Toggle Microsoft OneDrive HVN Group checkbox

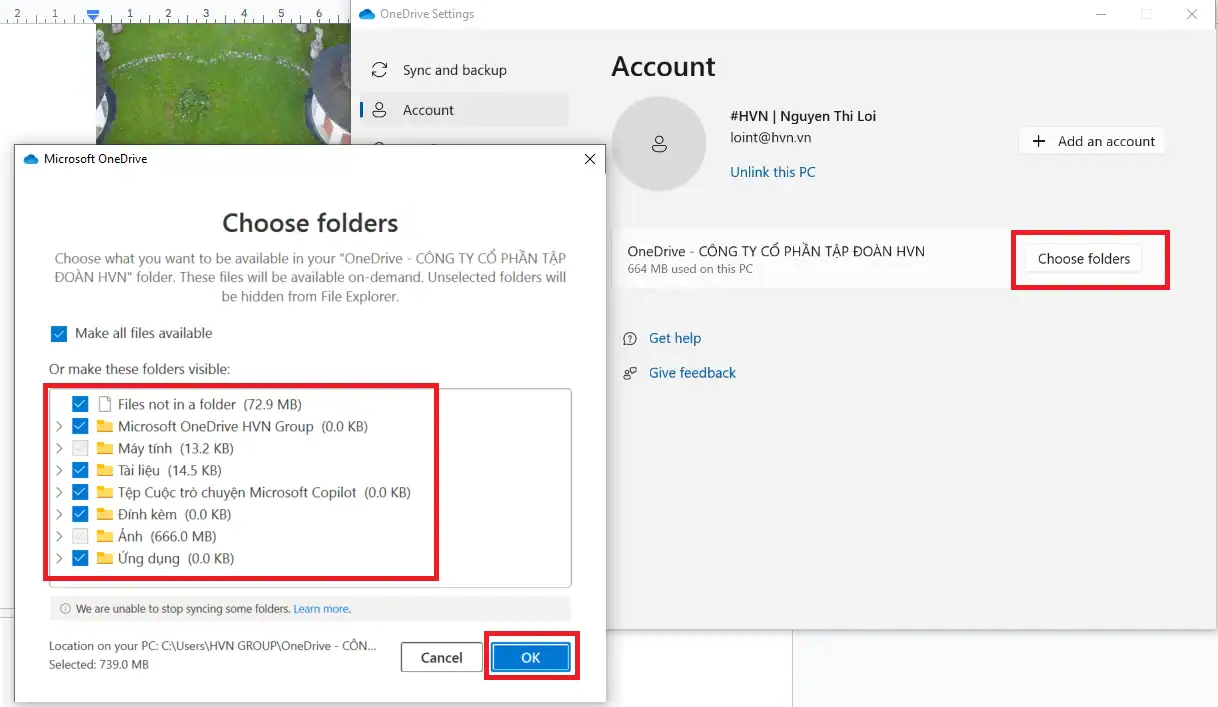pos(80,426)
